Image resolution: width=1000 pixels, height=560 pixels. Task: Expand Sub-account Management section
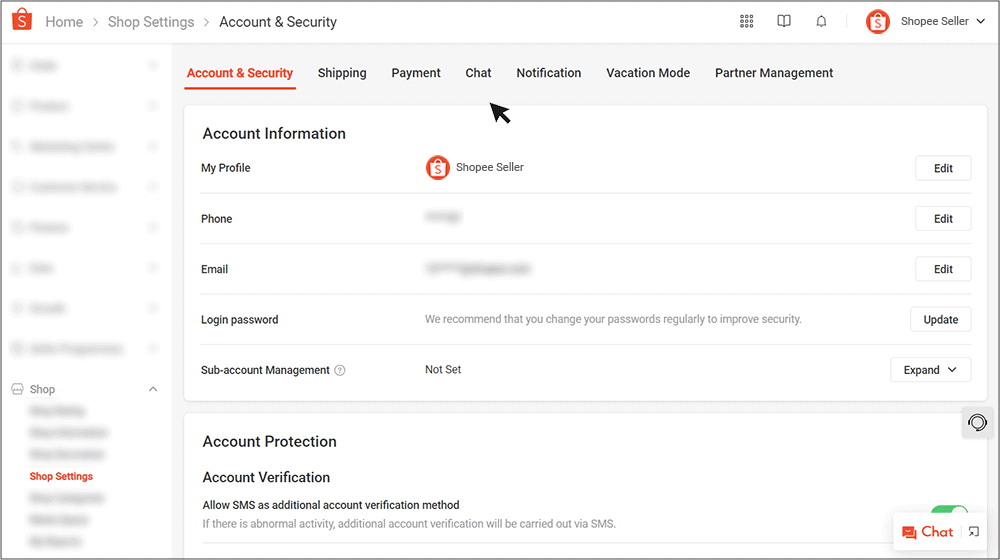click(x=930, y=370)
